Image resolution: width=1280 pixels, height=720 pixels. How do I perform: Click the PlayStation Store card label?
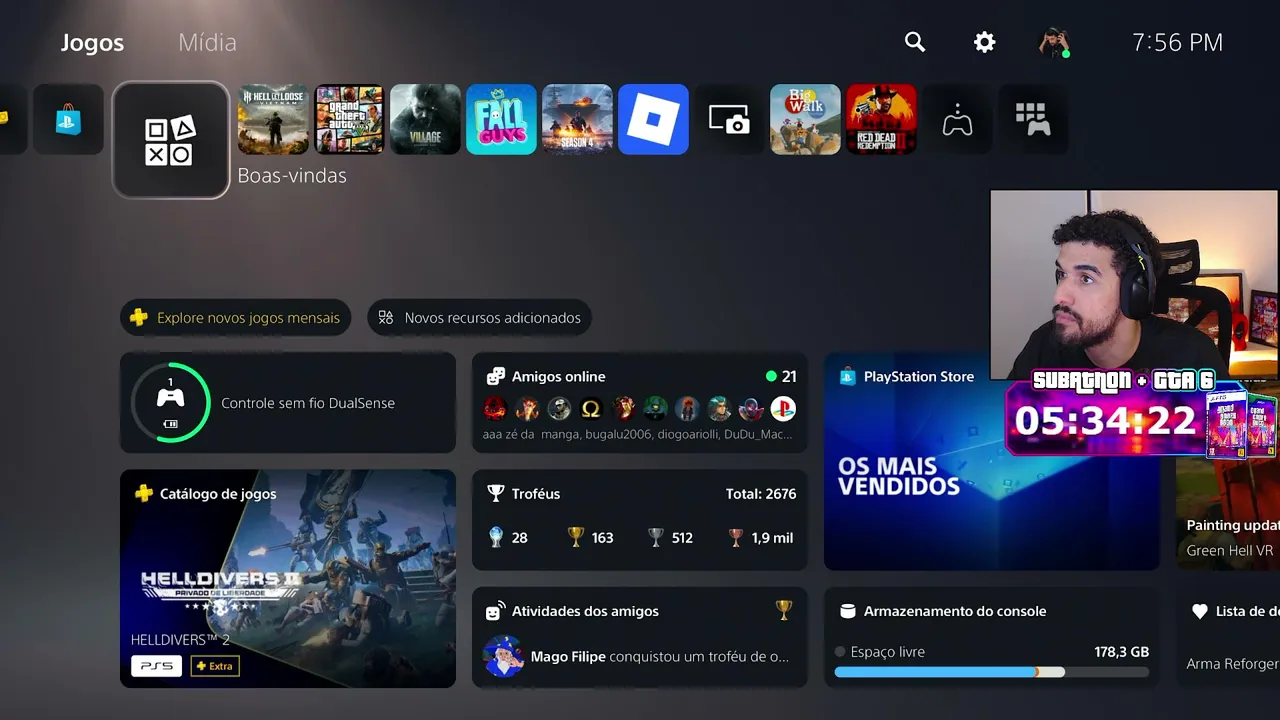(919, 377)
